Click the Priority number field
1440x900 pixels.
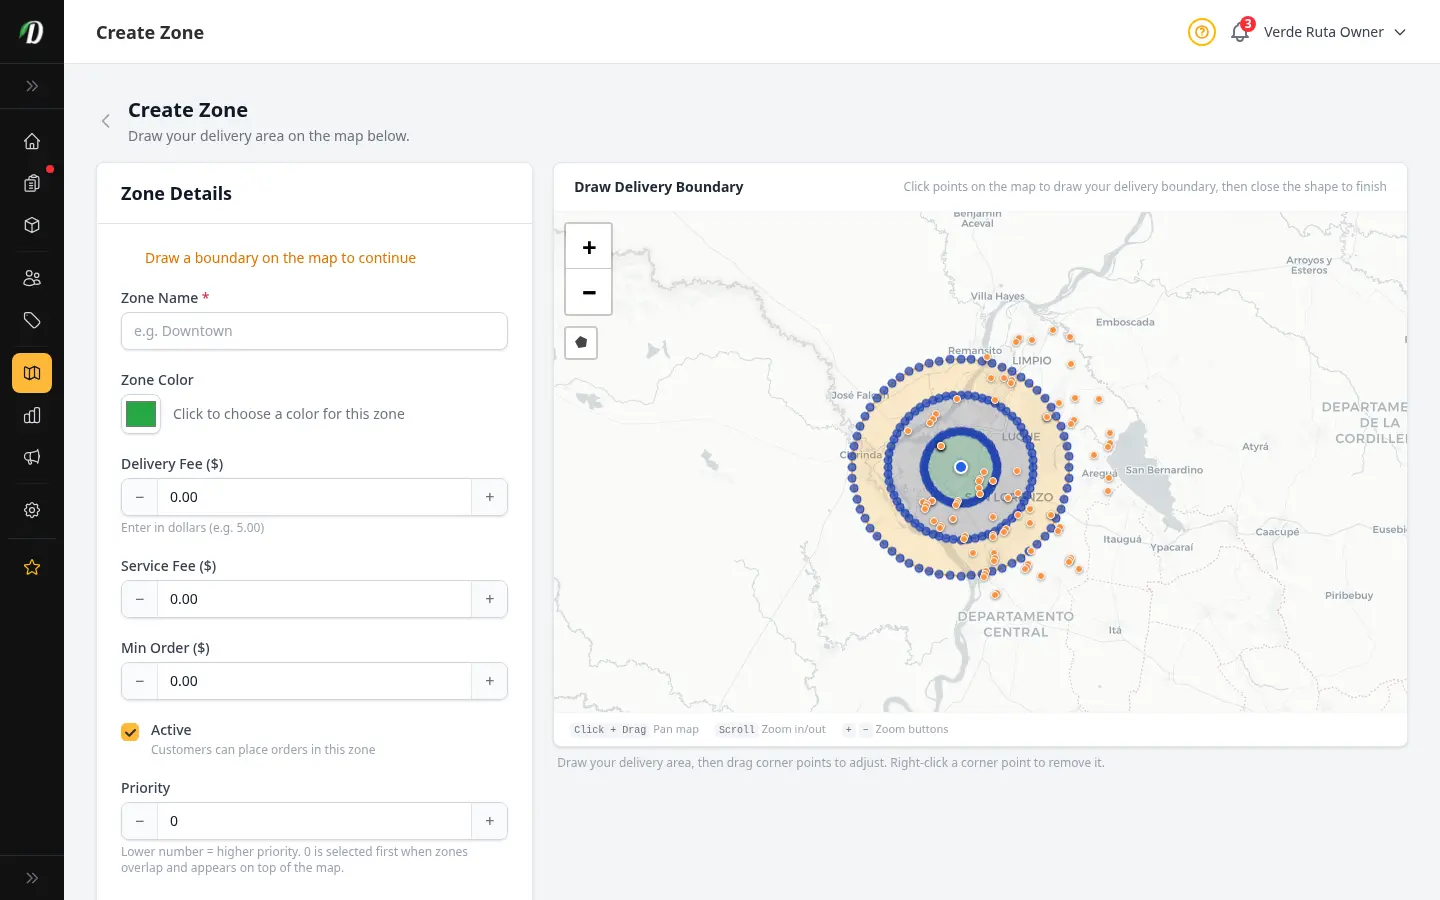coord(314,821)
